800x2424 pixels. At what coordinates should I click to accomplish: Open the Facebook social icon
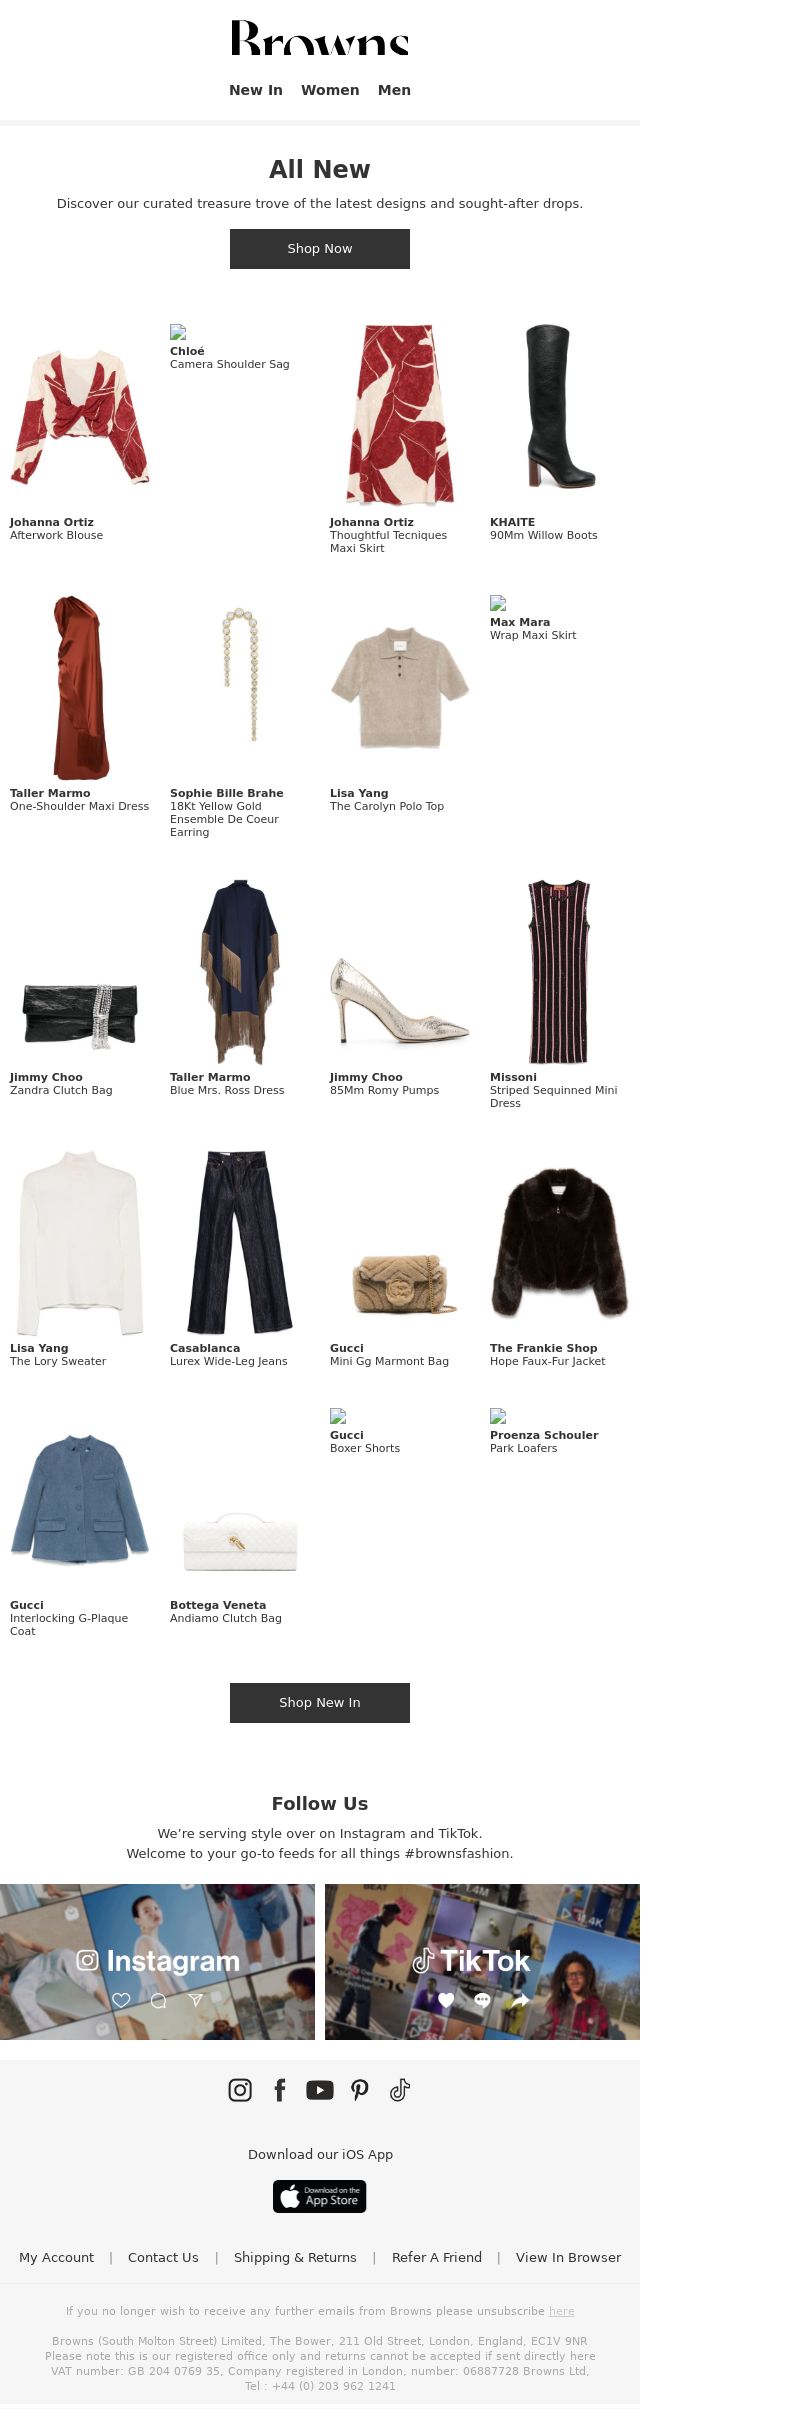tap(280, 2089)
